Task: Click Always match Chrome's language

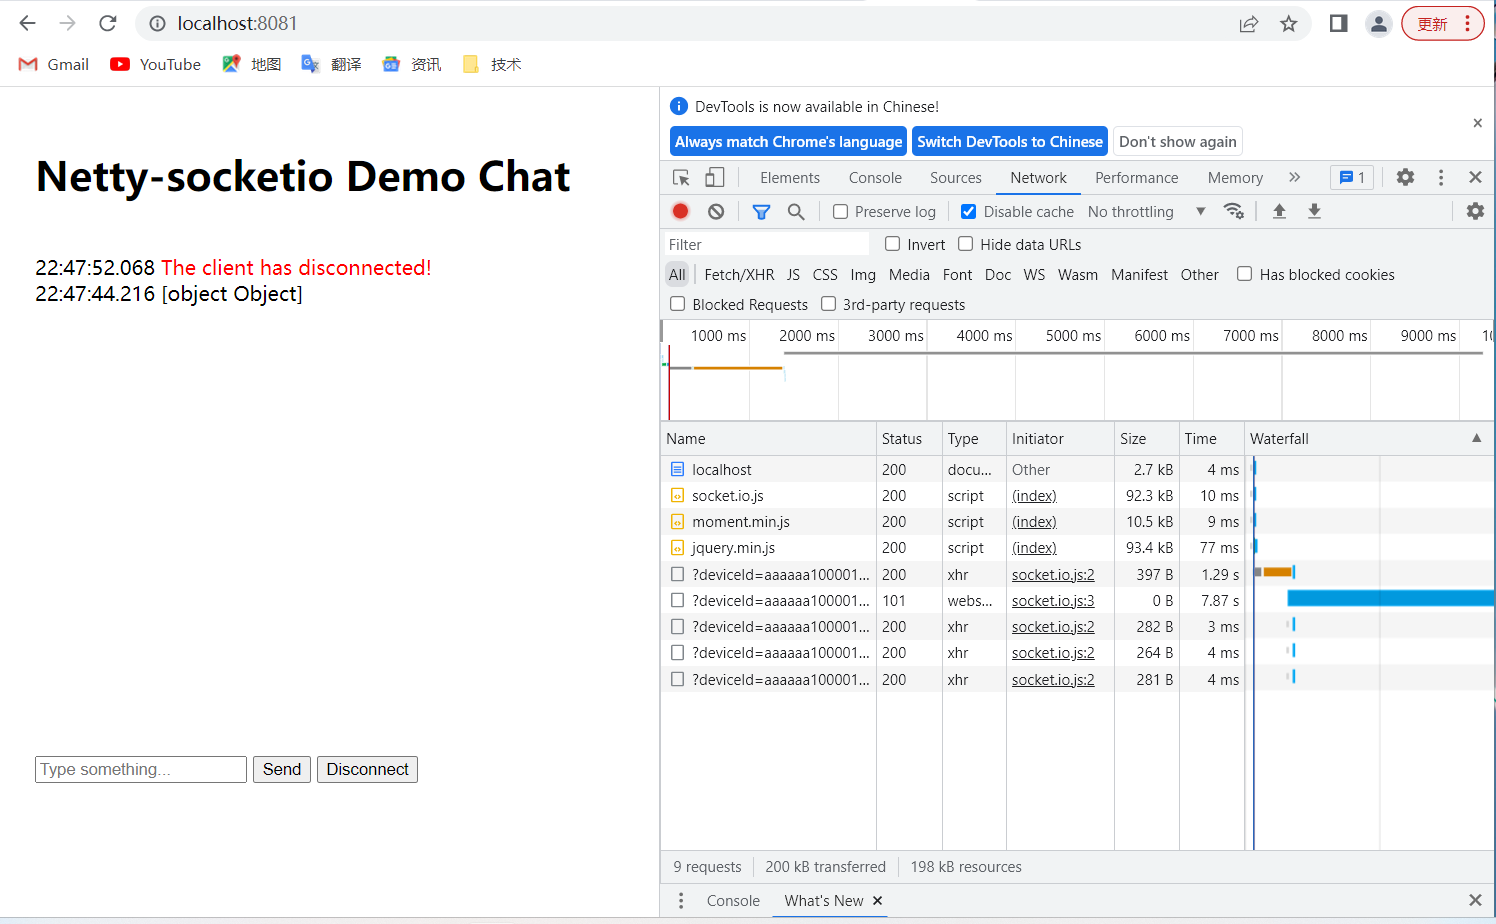Action: (x=788, y=142)
